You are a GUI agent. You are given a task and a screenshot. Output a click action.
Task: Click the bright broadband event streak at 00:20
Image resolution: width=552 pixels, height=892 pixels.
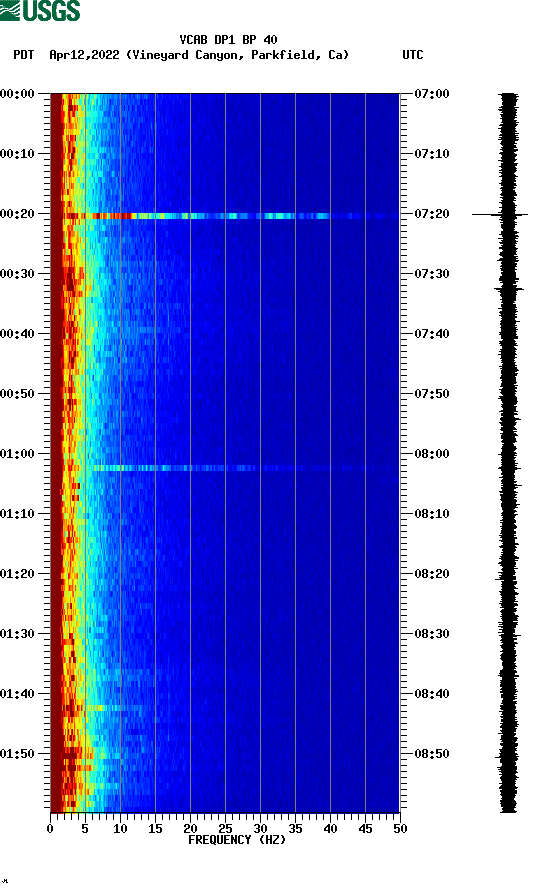pos(225,216)
